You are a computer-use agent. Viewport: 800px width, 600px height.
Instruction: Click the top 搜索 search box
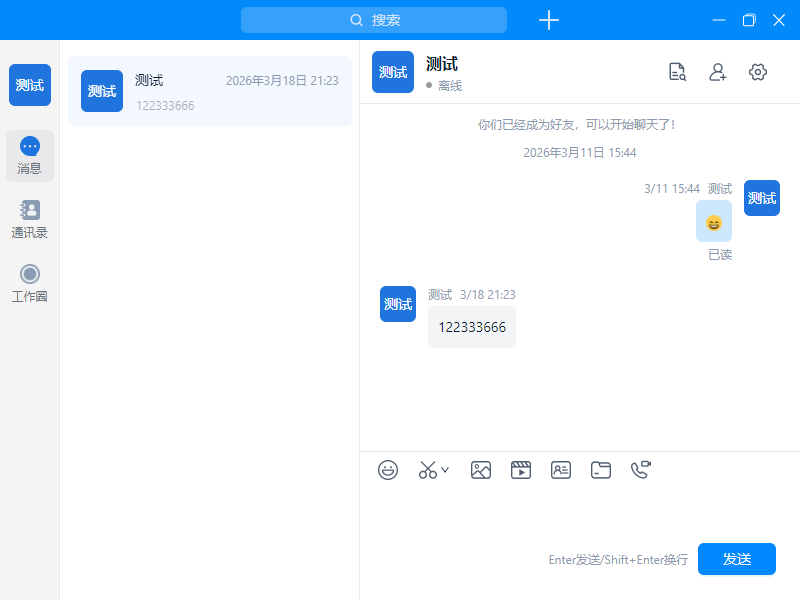tap(374, 20)
